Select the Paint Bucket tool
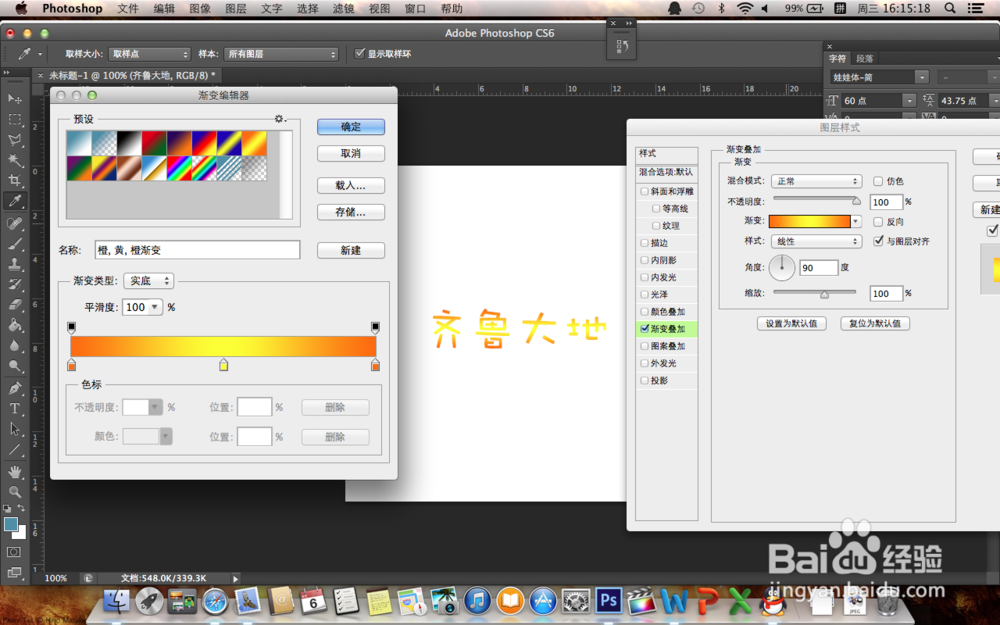The image size is (1000, 625). tap(14, 325)
